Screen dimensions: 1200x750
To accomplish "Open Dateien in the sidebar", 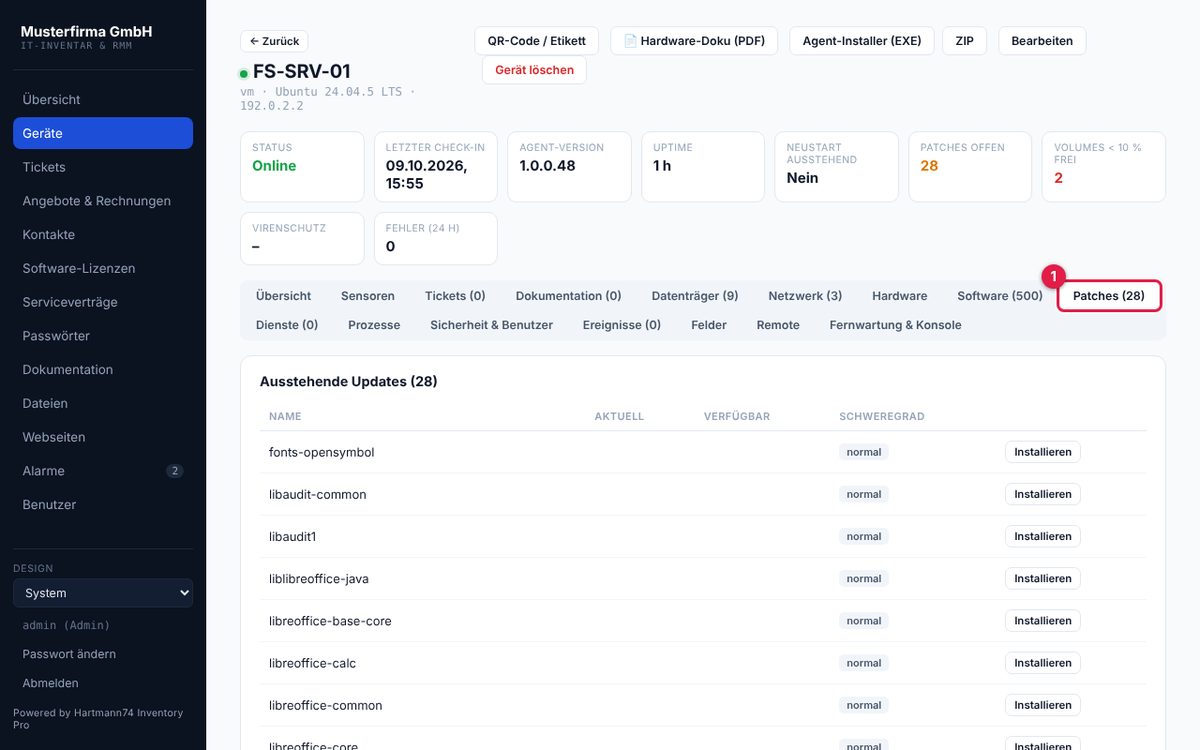I will [103, 403].
